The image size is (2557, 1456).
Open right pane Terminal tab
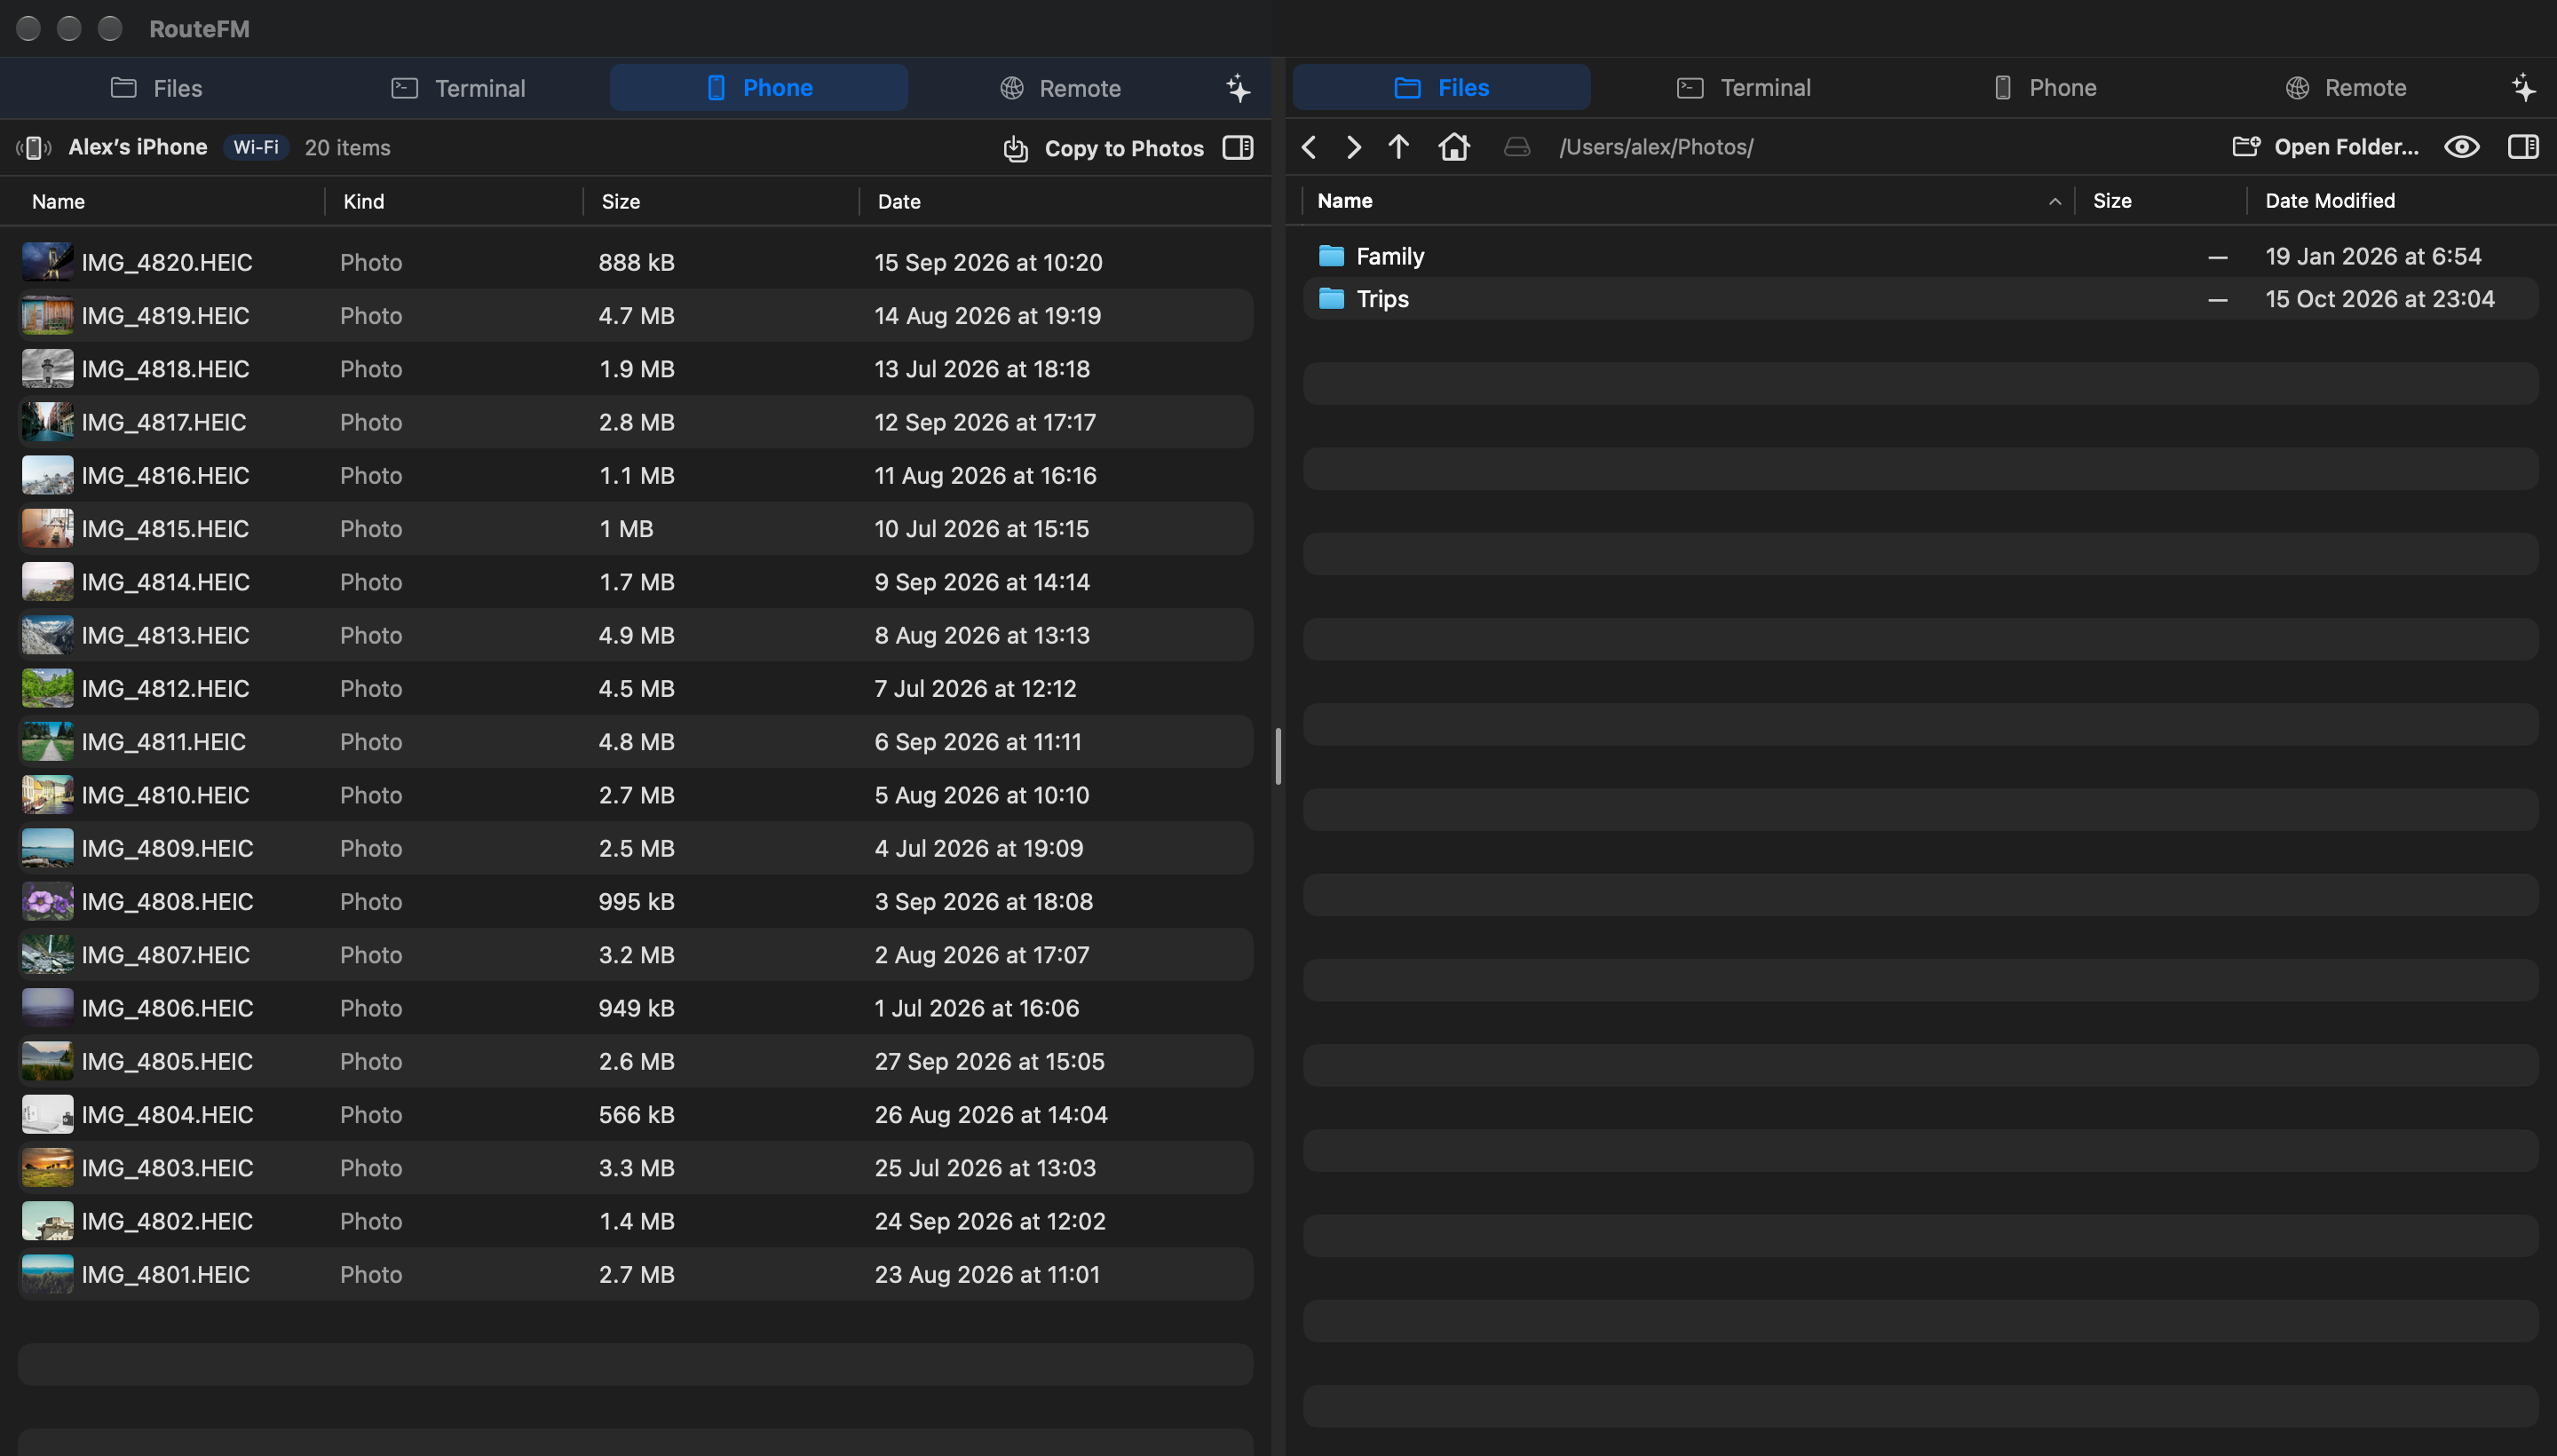1743,87
